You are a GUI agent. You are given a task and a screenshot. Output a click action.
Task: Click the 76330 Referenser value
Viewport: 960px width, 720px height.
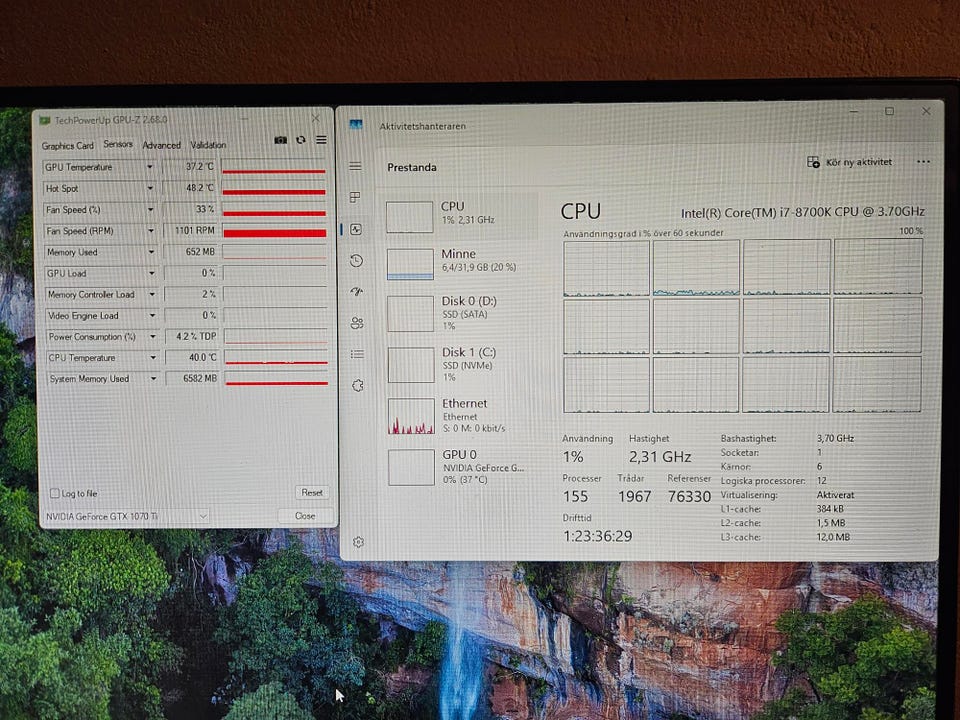point(689,496)
